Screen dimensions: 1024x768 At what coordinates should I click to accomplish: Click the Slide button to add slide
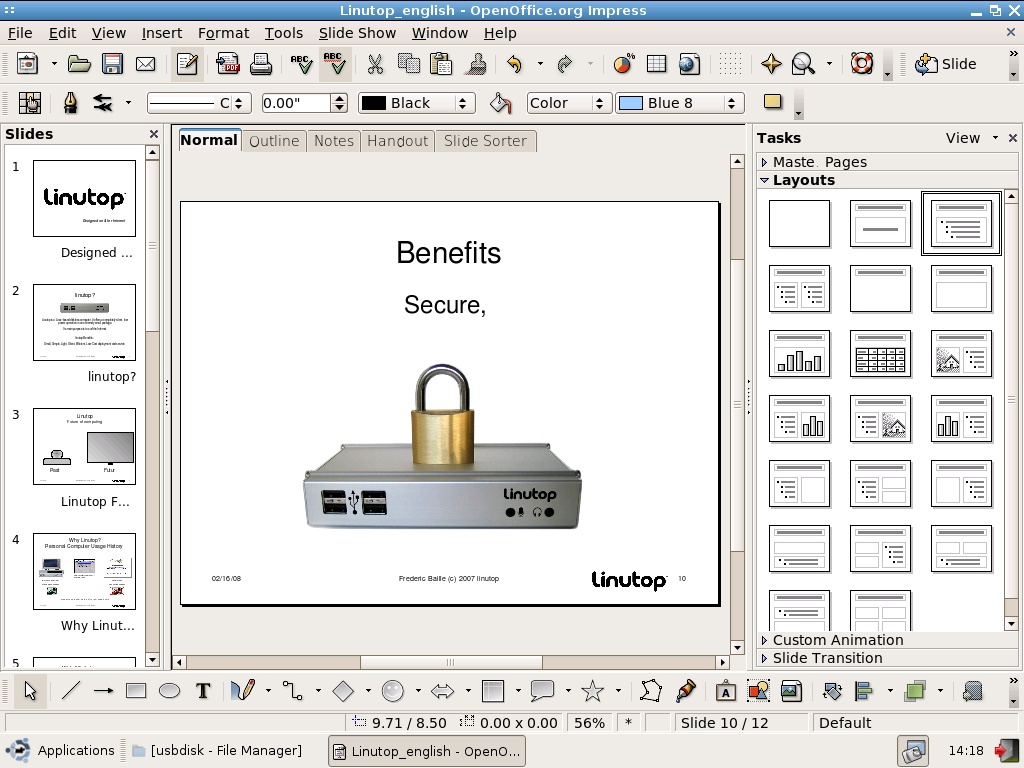945,64
